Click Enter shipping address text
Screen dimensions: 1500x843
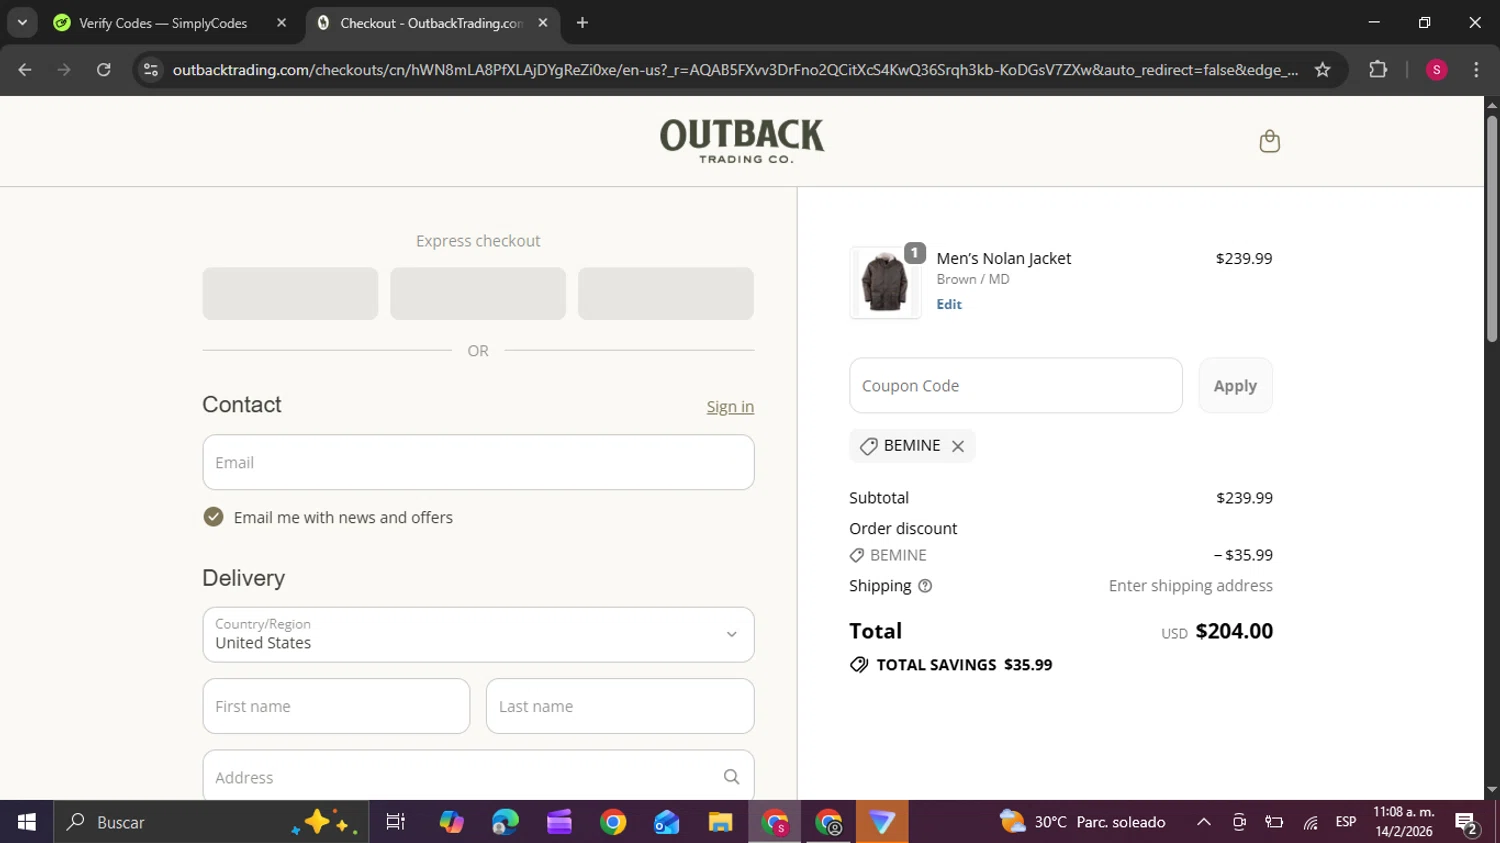(x=1190, y=586)
